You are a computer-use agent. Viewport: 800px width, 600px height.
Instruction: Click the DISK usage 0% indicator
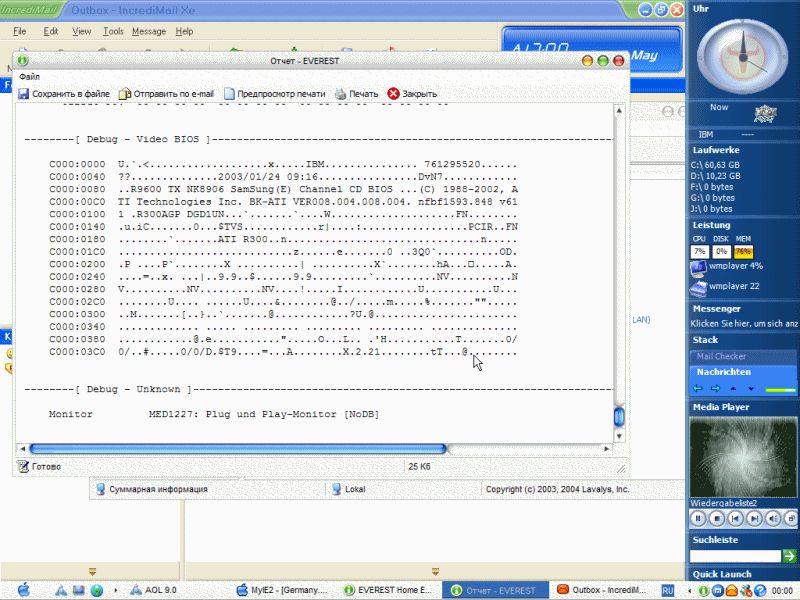coord(721,252)
